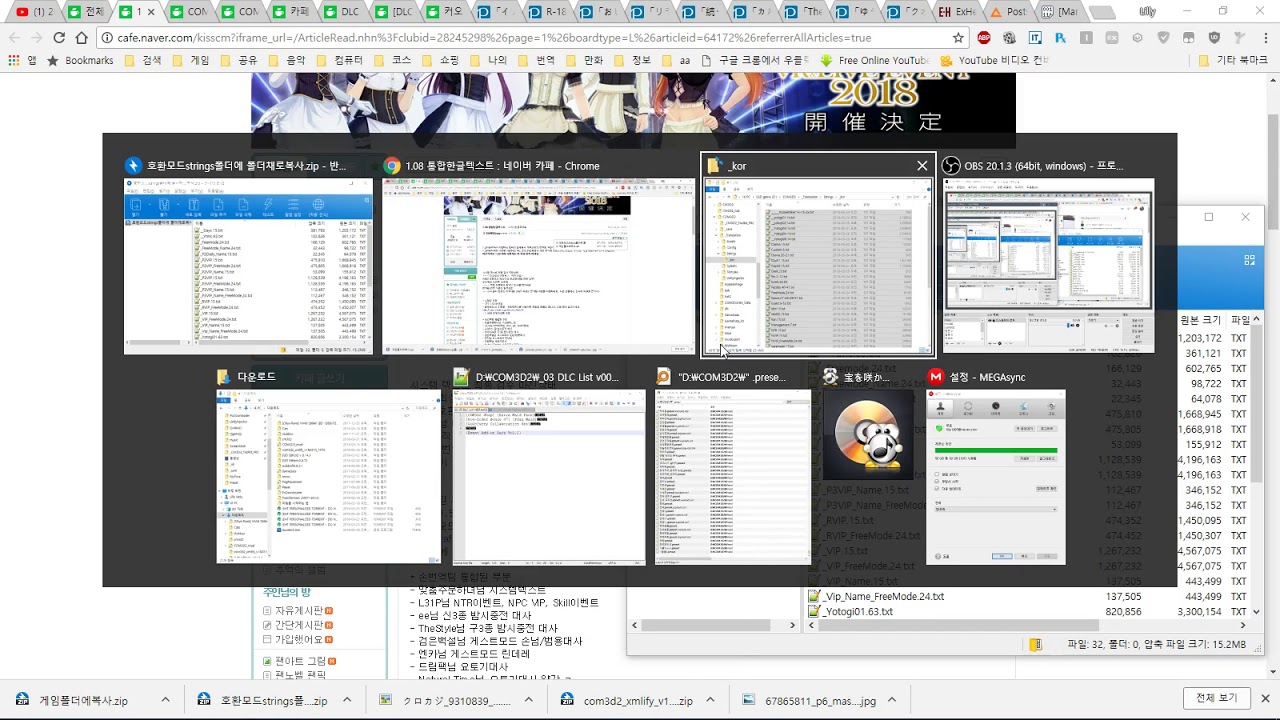This screenshot has height=720, width=1280.
Task: Click the archive window view-mode grid icon
Action: (x=1249, y=260)
